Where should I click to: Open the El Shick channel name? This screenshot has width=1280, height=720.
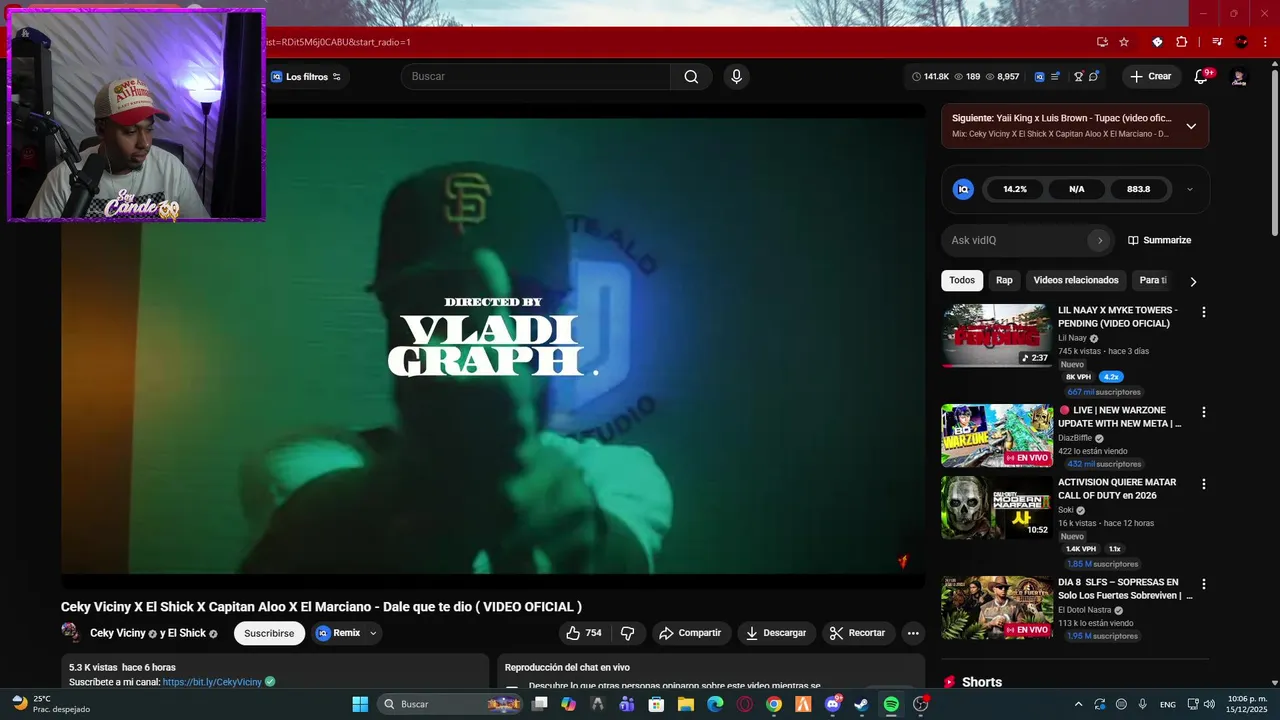pyautogui.click(x=187, y=633)
